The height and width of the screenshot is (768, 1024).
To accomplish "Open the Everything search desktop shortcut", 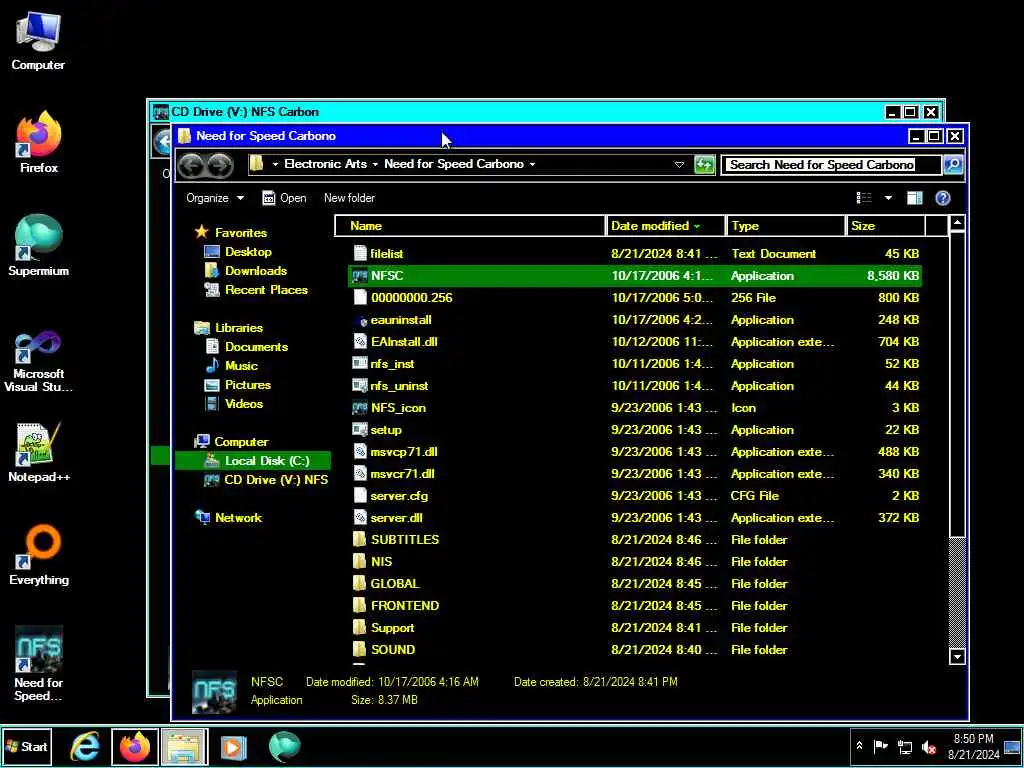I will [x=39, y=555].
